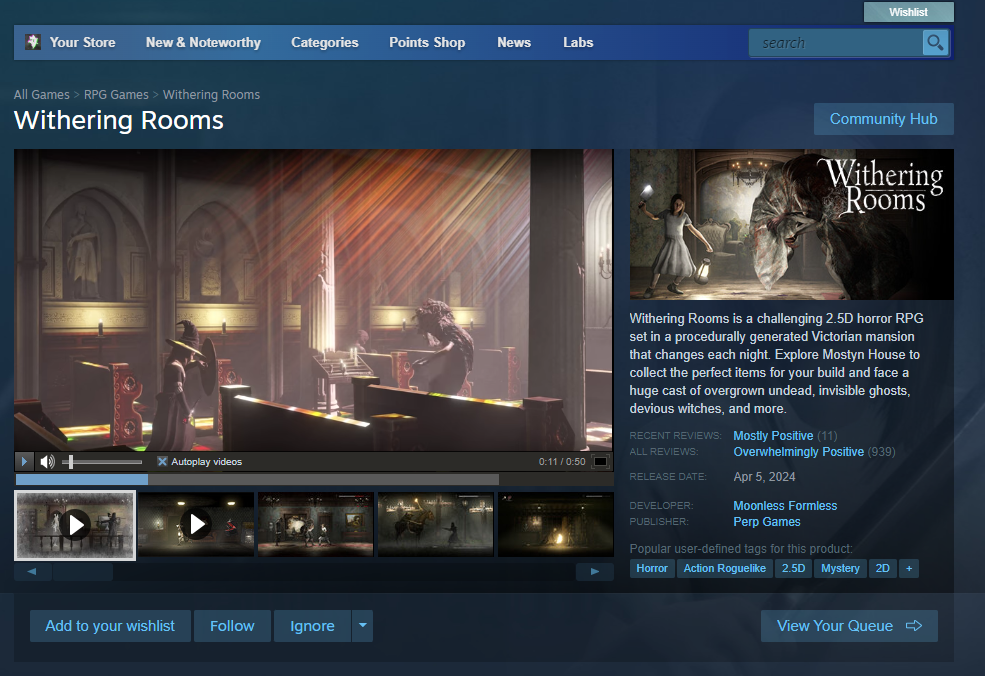The height and width of the screenshot is (676, 985).
Task: Mute the video with the speaker icon
Action: (x=47, y=462)
